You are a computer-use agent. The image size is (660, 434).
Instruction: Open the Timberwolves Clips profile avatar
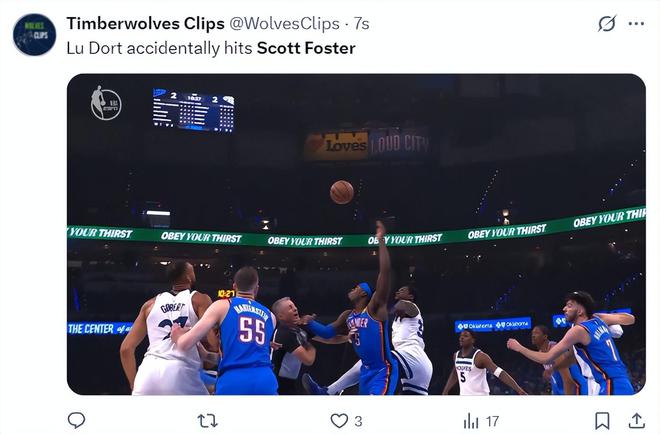(34, 34)
